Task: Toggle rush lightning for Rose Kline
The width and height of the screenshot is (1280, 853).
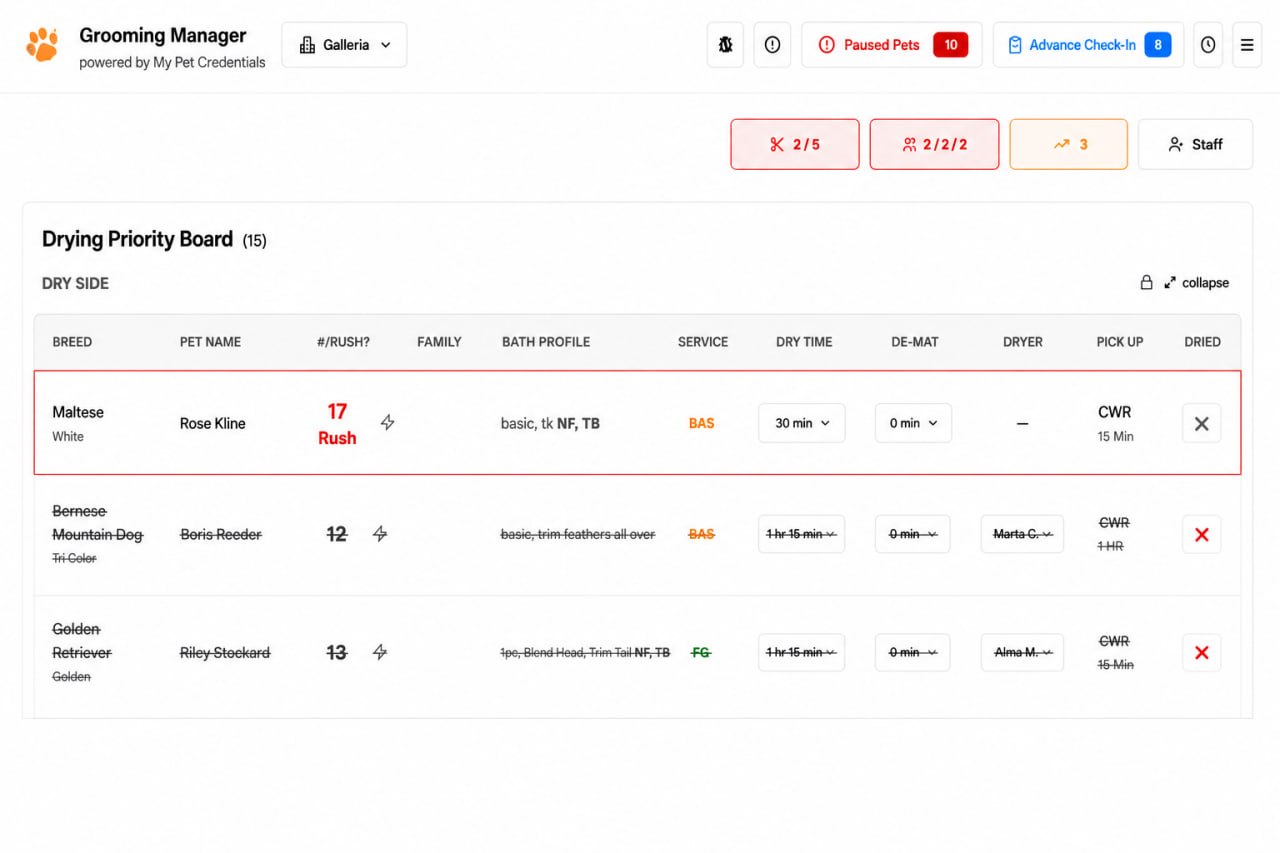Action: [388, 423]
